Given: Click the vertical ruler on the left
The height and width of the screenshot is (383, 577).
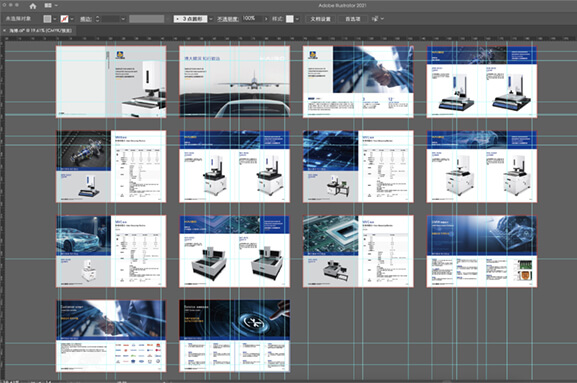Looking at the screenshot, I should pos(2,210).
